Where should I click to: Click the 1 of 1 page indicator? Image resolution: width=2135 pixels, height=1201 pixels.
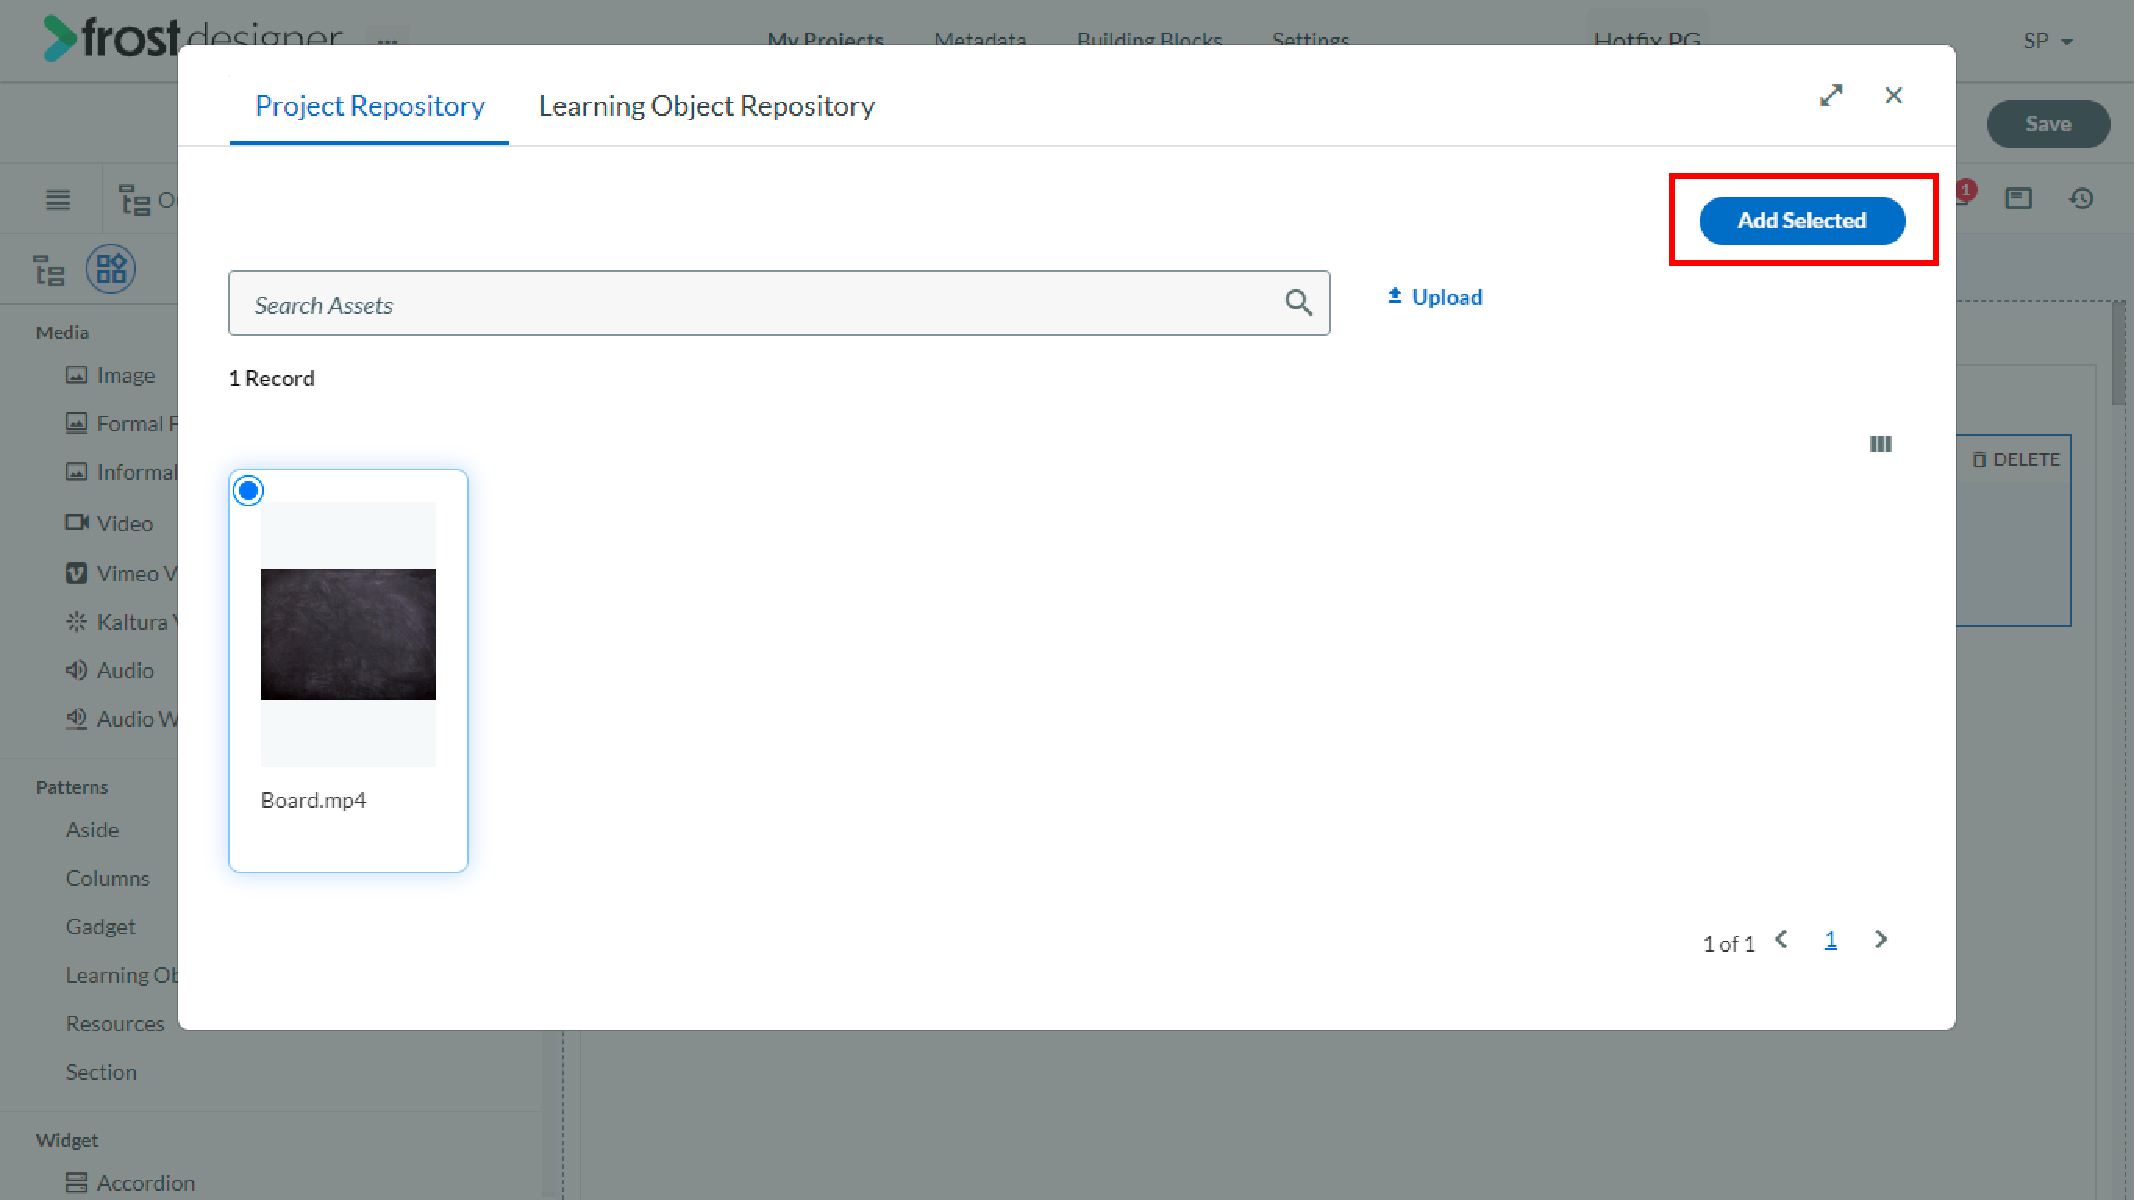1729,944
